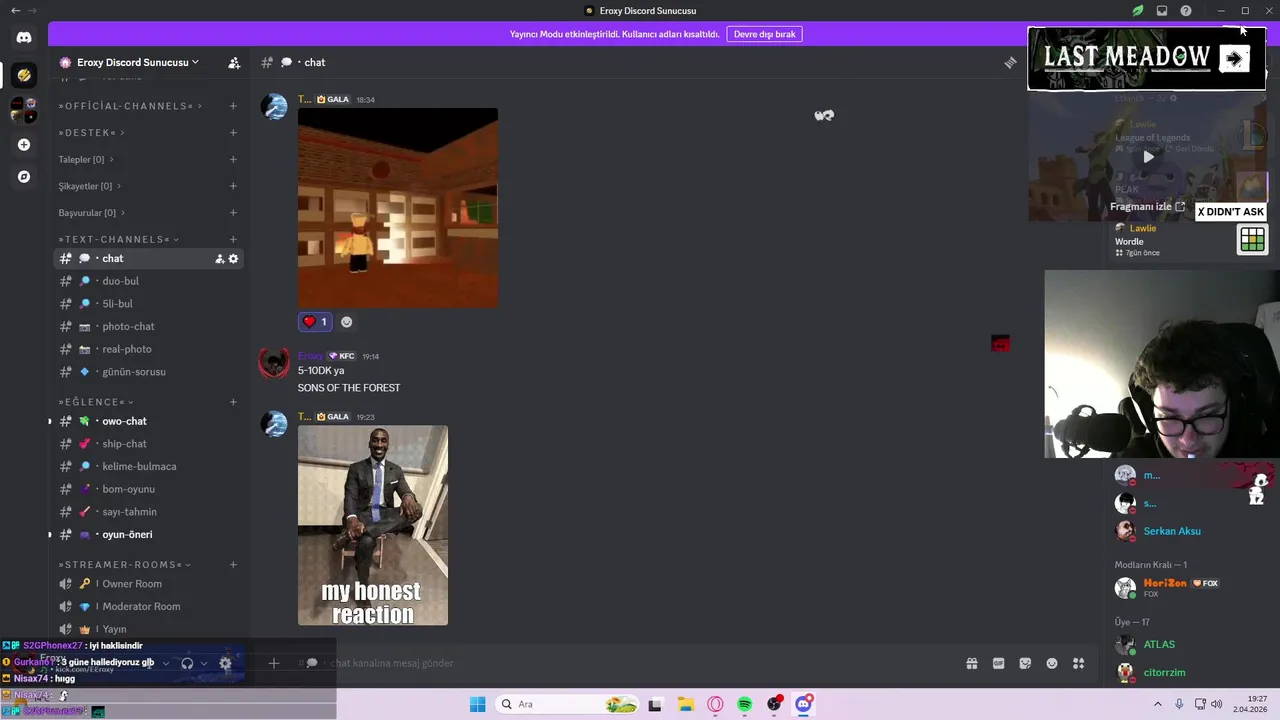Open the Discover servers compass icon
Screen dimensions: 1280x720
coord(24,177)
